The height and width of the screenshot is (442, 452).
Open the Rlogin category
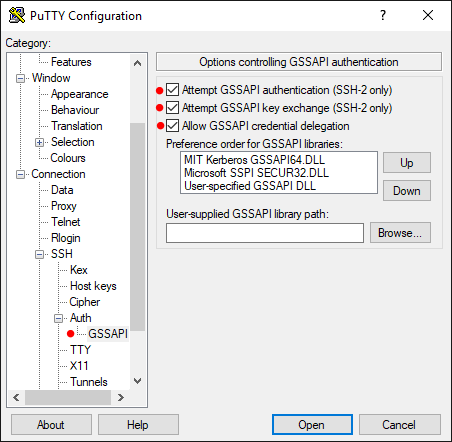66,238
